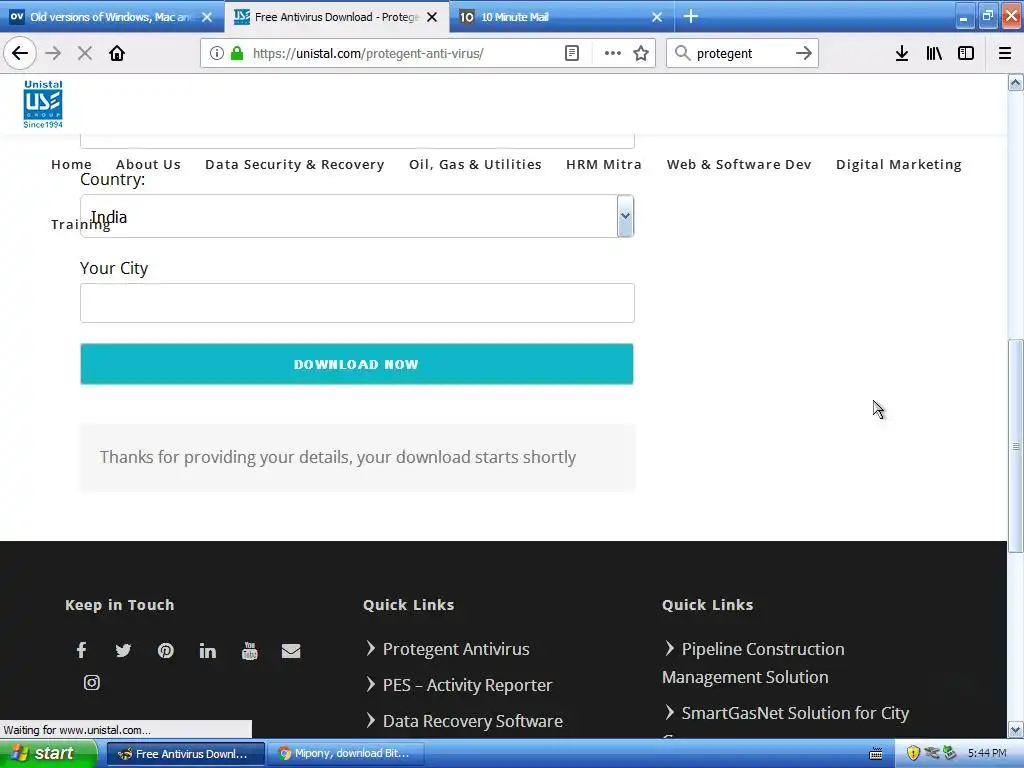Screen dimensions: 1024x768
Task: Open a new tab with the plus button
Action: [x=691, y=16]
